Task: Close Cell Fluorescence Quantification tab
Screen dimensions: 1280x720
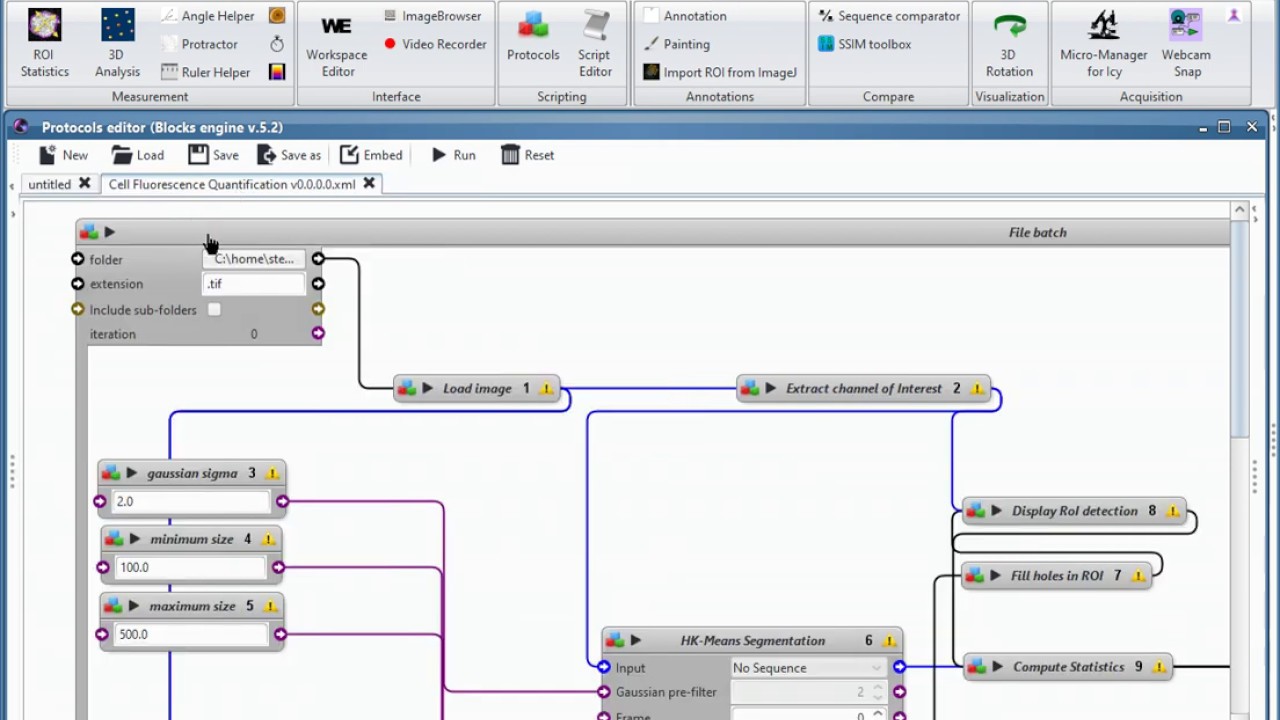Action: point(369,184)
